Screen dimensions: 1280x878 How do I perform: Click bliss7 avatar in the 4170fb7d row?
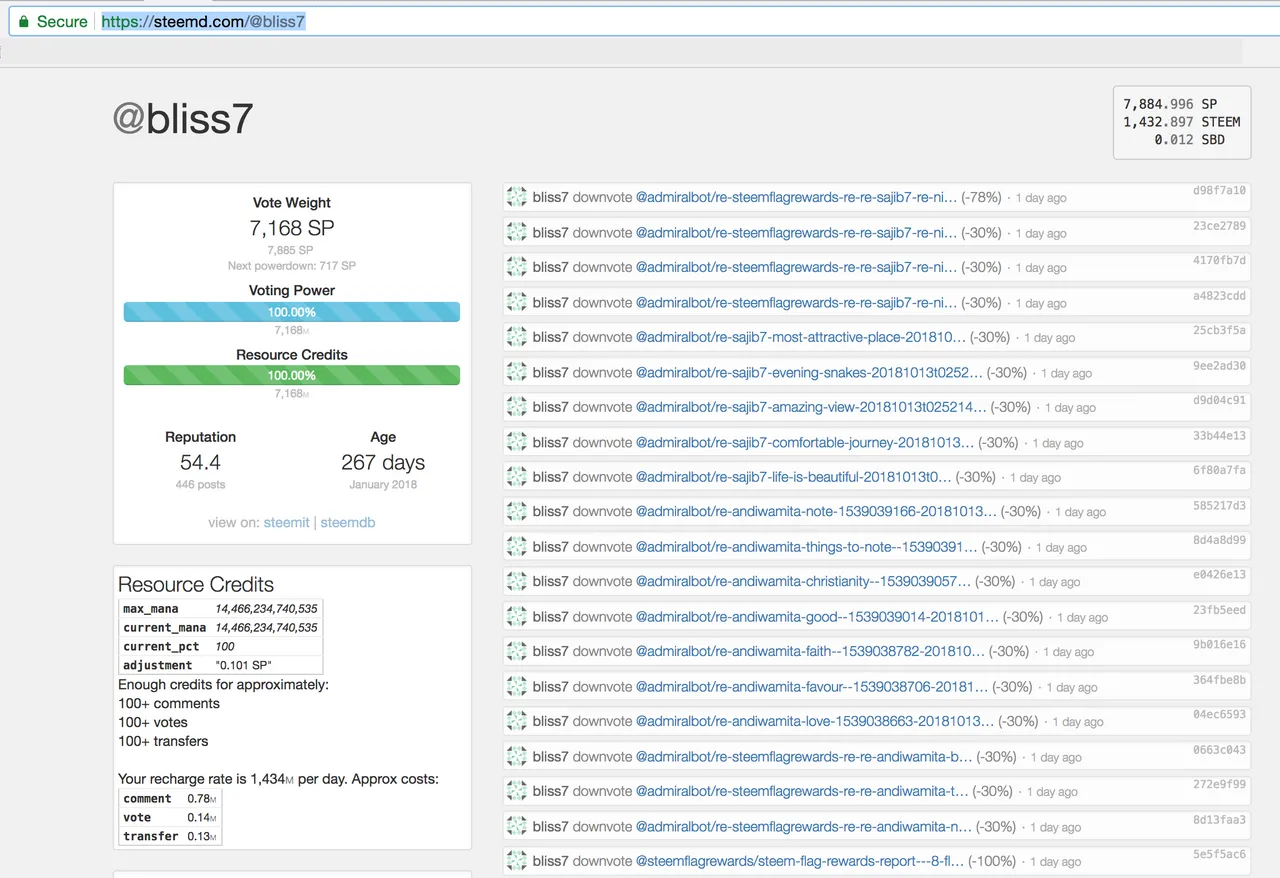(x=516, y=267)
